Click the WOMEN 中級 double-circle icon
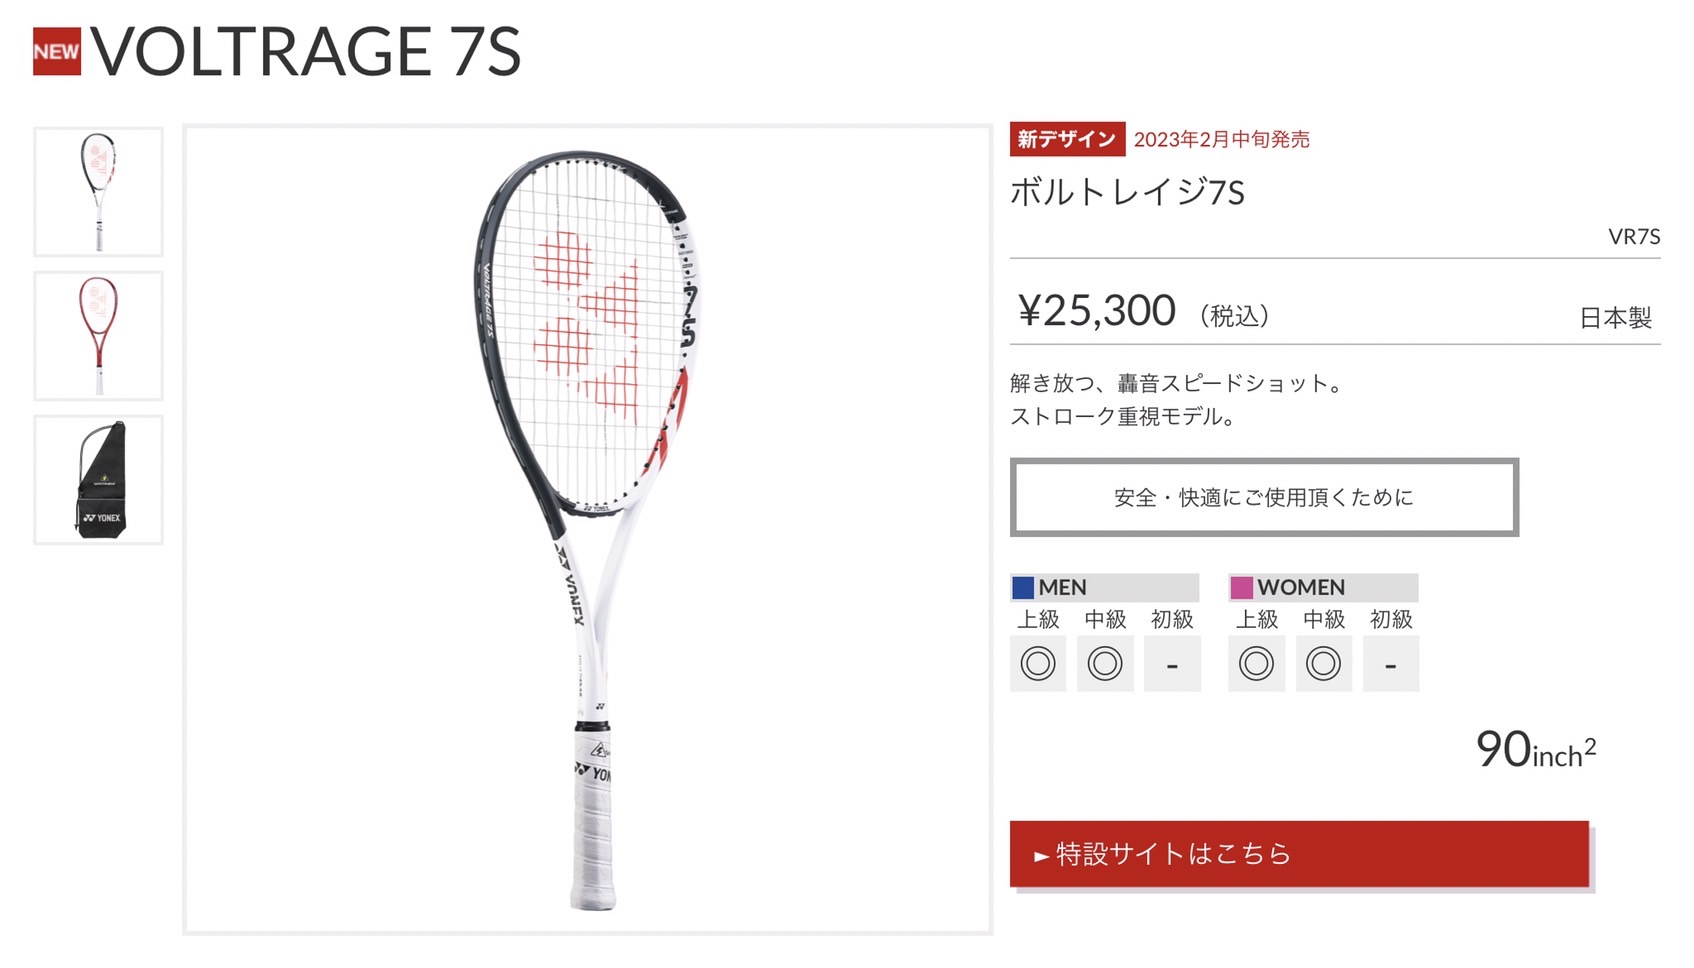The height and width of the screenshot is (968, 1694). [x=1323, y=663]
